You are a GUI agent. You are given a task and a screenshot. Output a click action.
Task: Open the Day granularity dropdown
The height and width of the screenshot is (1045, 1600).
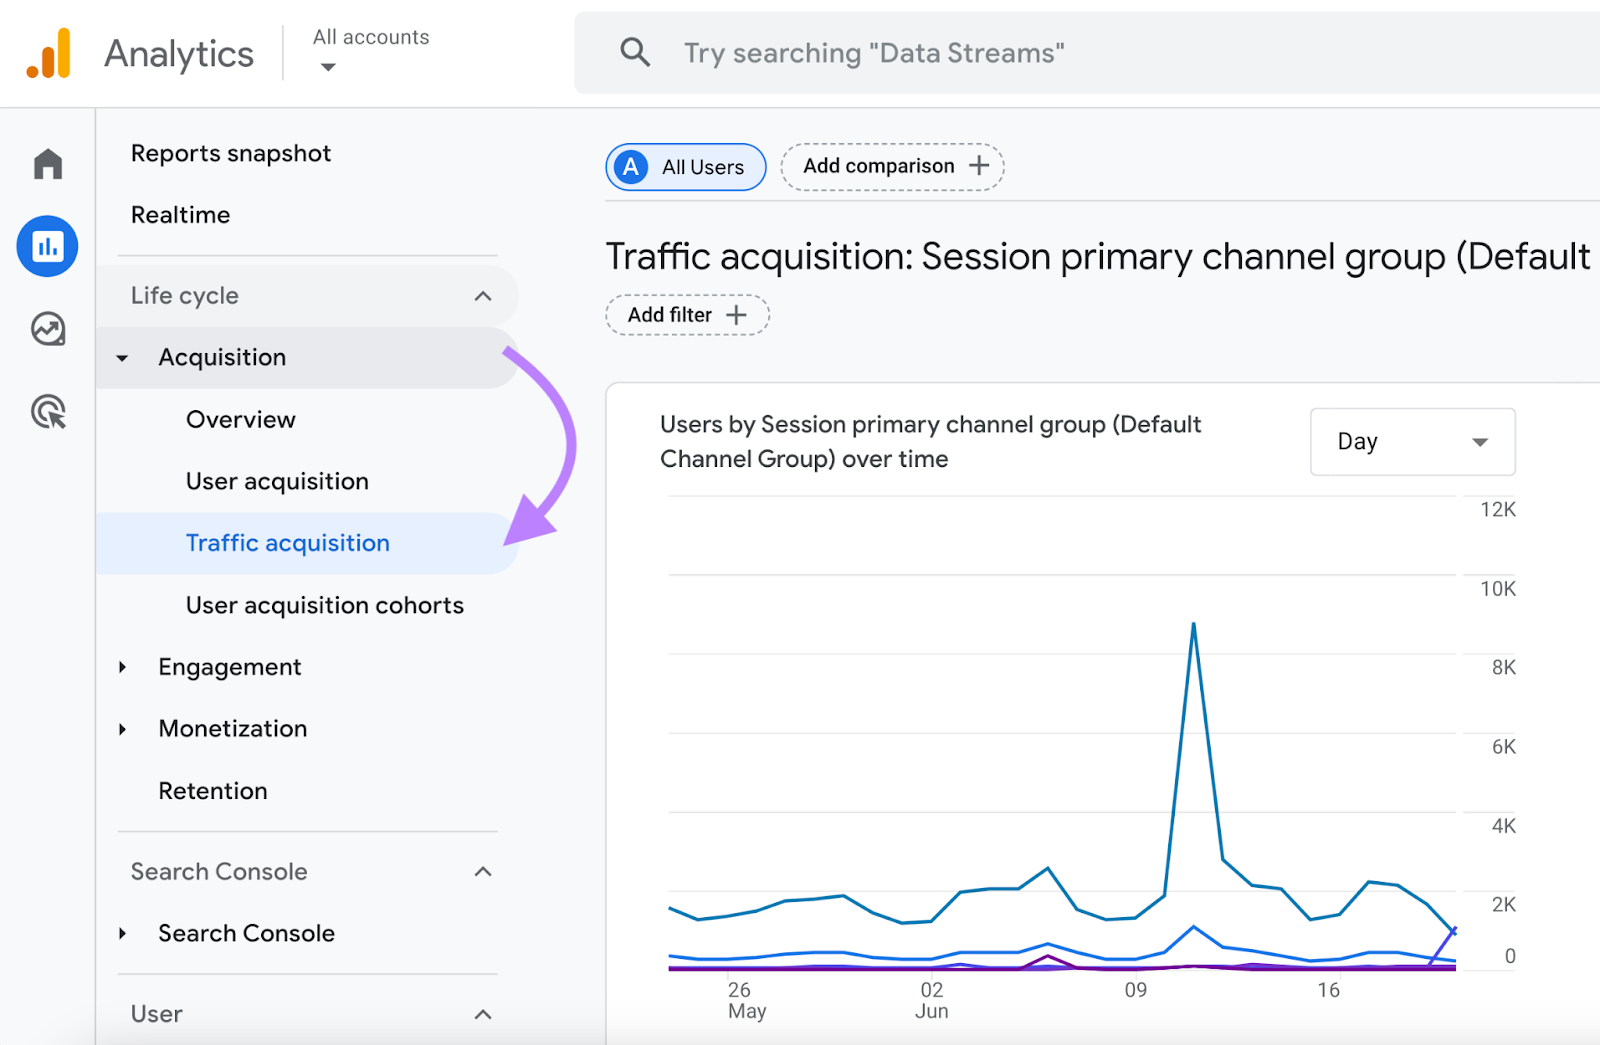pyautogui.click(x=1411, y=441)
